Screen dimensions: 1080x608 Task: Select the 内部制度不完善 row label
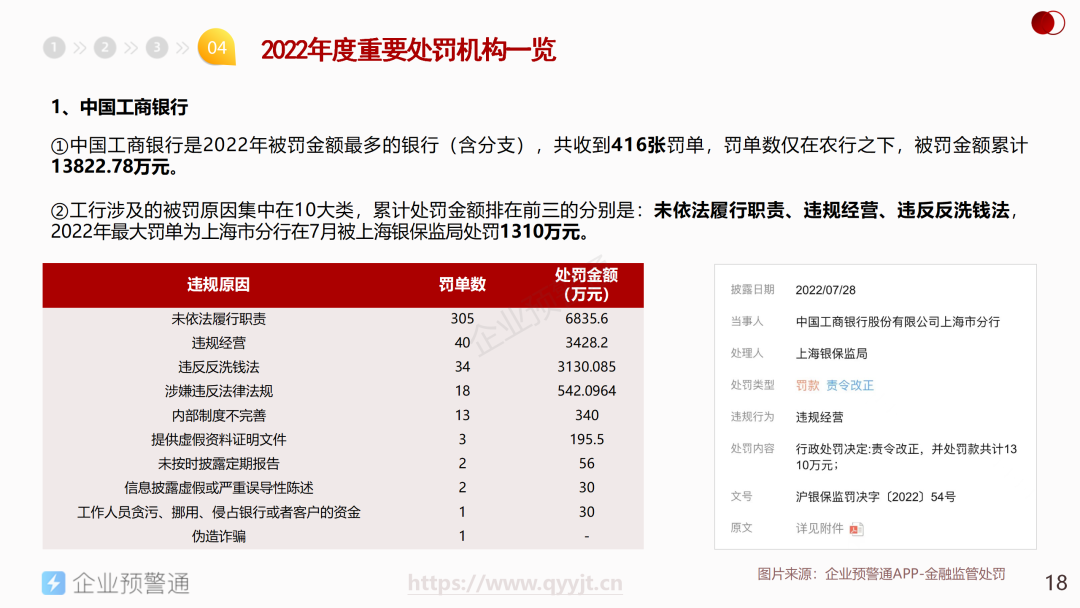(x=218, y=415)
